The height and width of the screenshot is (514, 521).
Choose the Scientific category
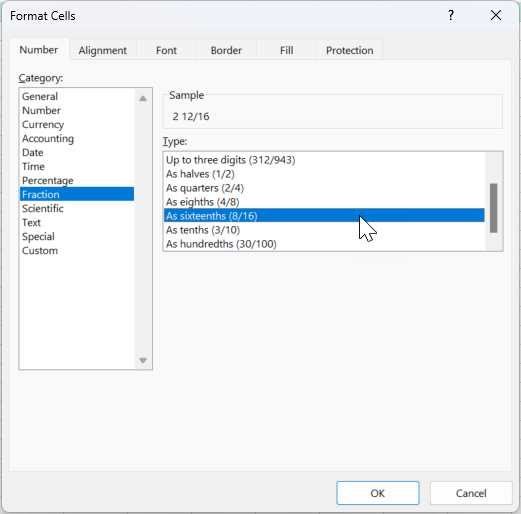(77, 208)
